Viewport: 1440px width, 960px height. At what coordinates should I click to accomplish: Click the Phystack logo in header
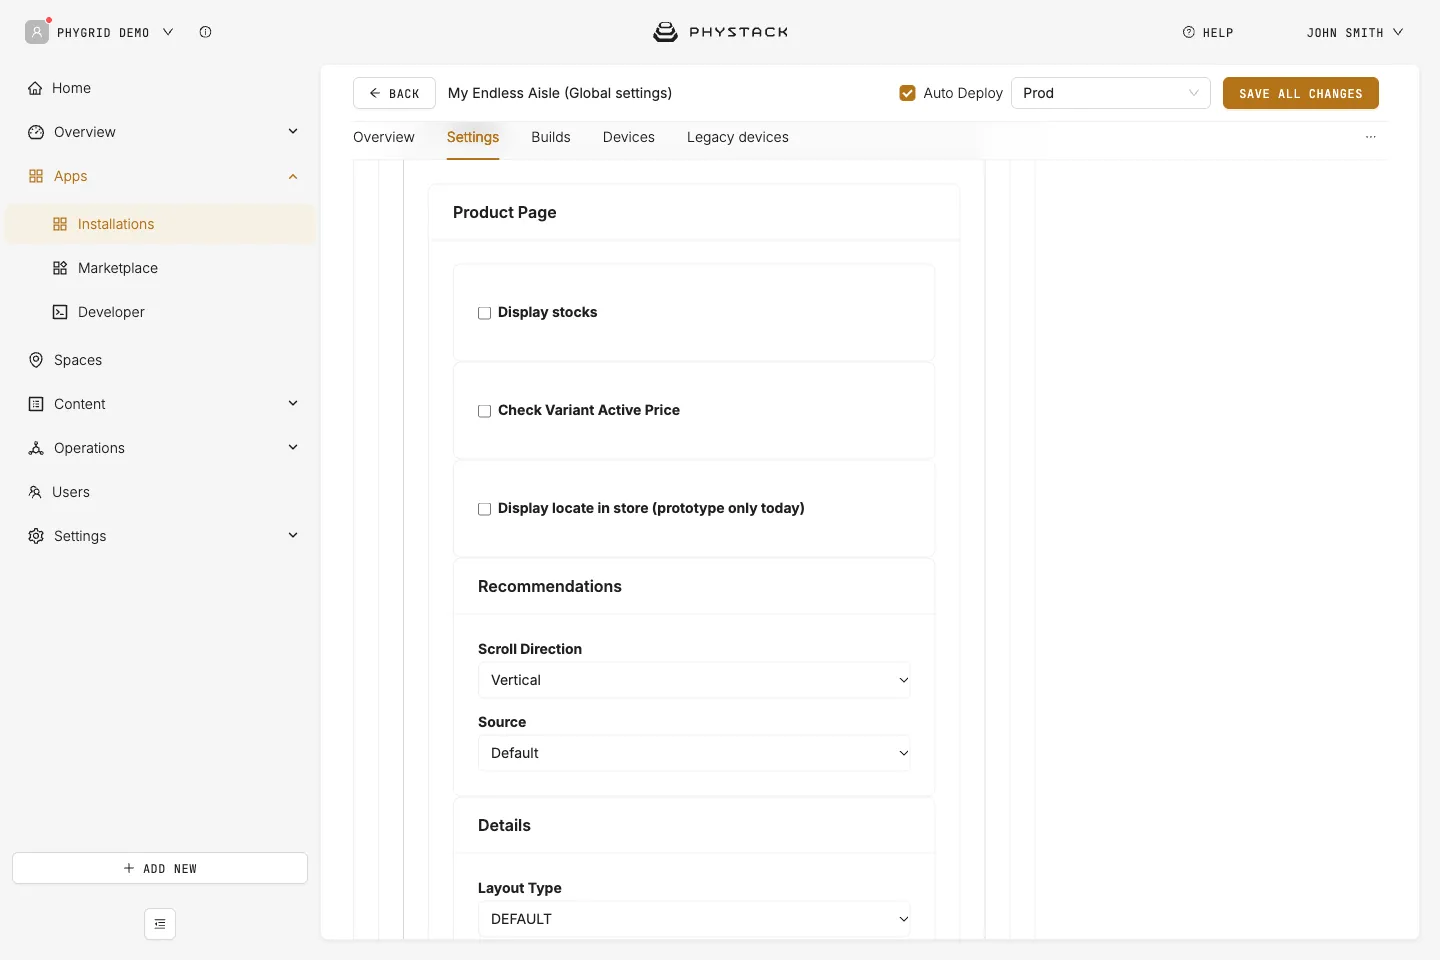(720, 32)
